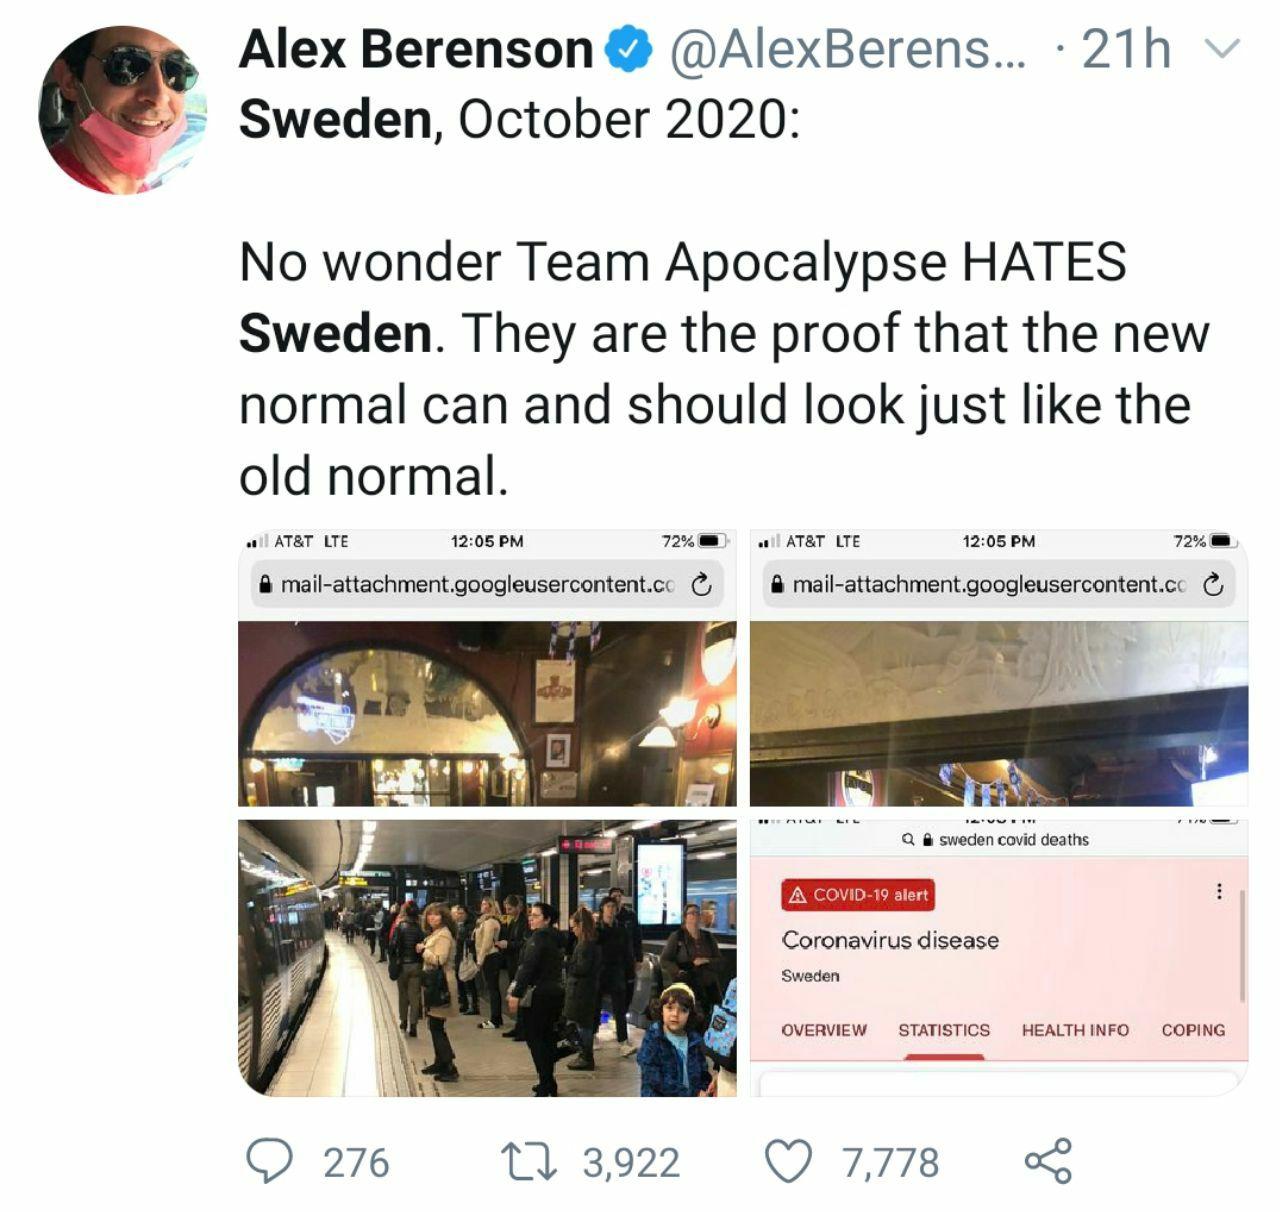
Task: Open the arched bar interior photo
Action: pos(487,713)
